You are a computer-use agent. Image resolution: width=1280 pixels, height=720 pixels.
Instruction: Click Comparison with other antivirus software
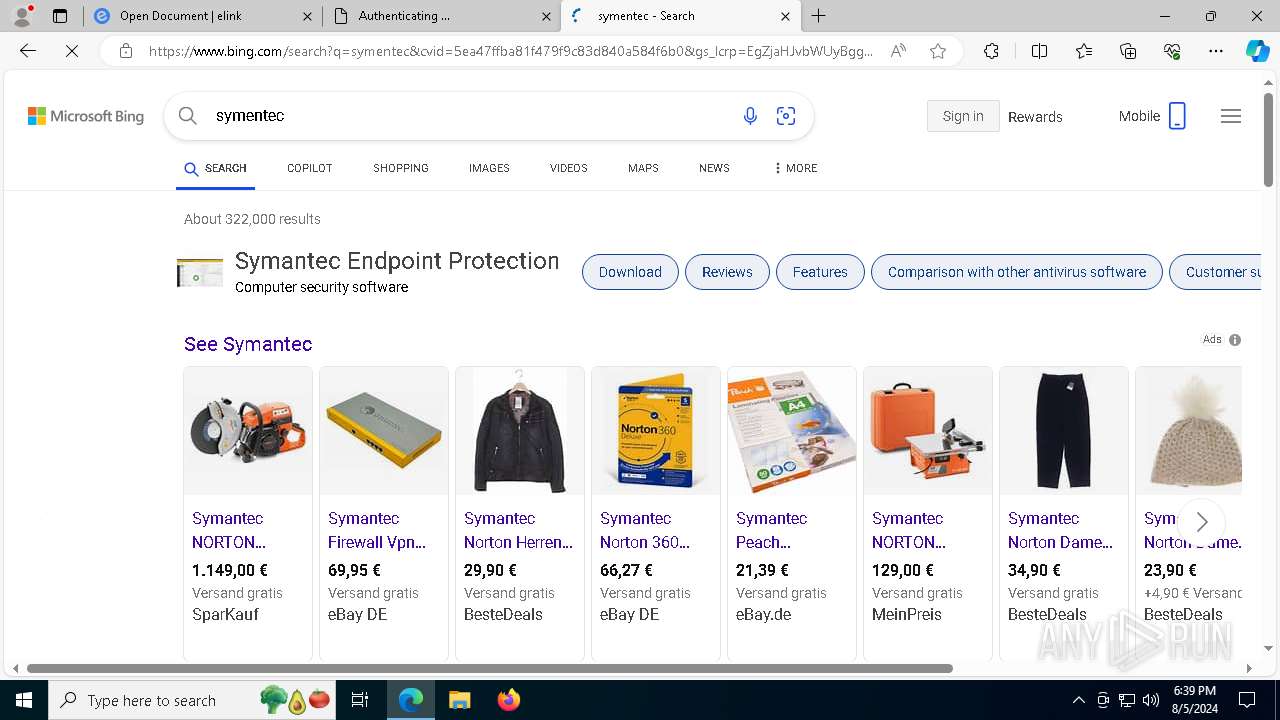pyautogui.click(x=1017, y=272)
